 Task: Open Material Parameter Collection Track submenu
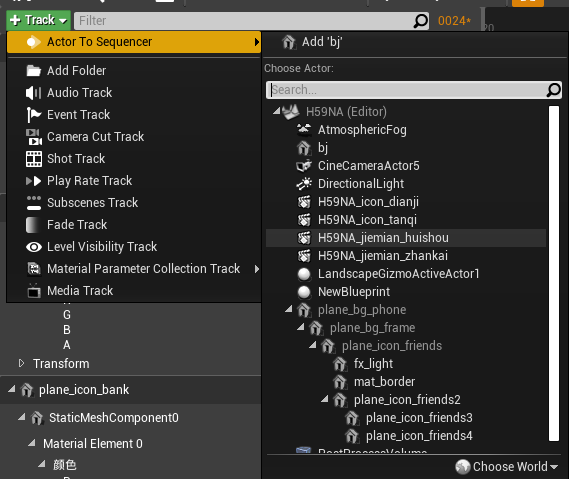(134, 269)
